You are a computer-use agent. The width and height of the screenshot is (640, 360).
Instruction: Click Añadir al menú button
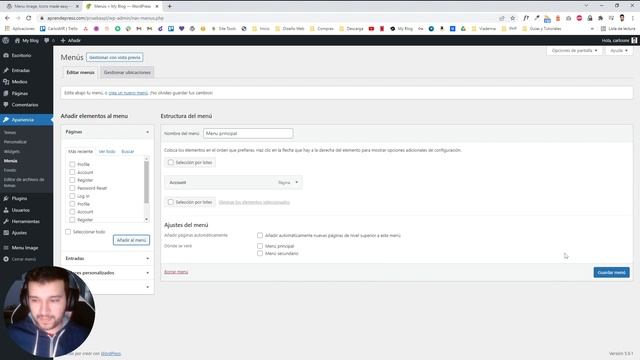coord(131,240)
